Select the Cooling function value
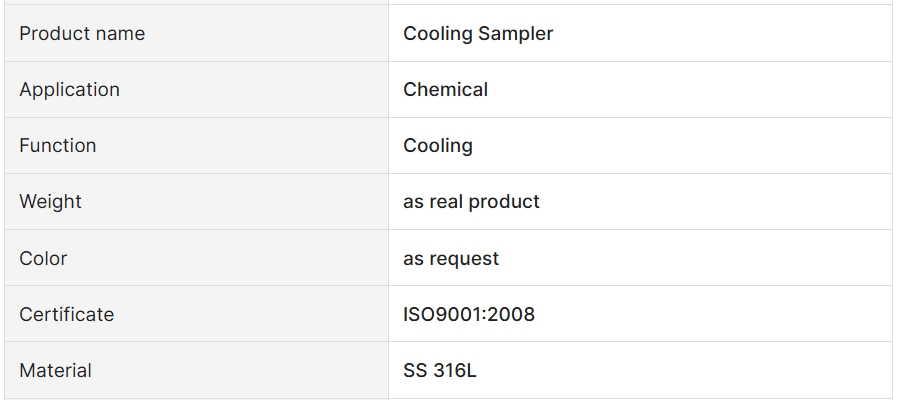Image resolution: width=898 pixels, height=400 pixels. pyautogui.click(x=438, y=146)
